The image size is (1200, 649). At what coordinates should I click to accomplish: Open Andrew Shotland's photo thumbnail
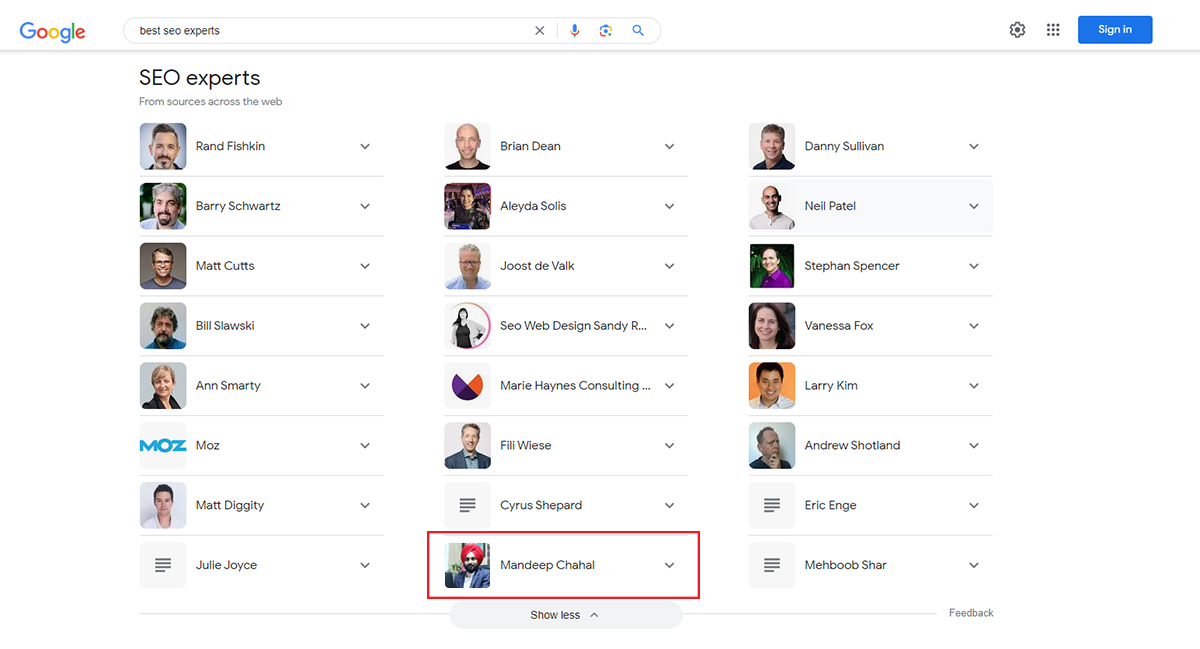(772, 446)
